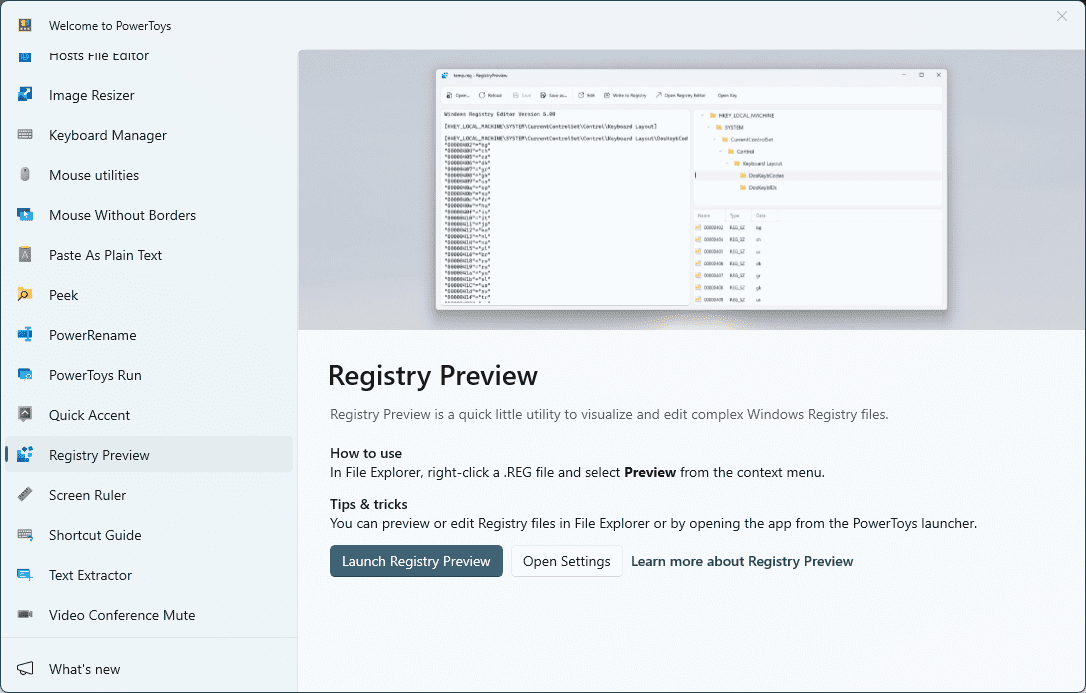Screen dimensions: 1086x693
Task: Click the PowerToys logo icon in title bar
Action: pyautogui.click(x=25, y=25)
